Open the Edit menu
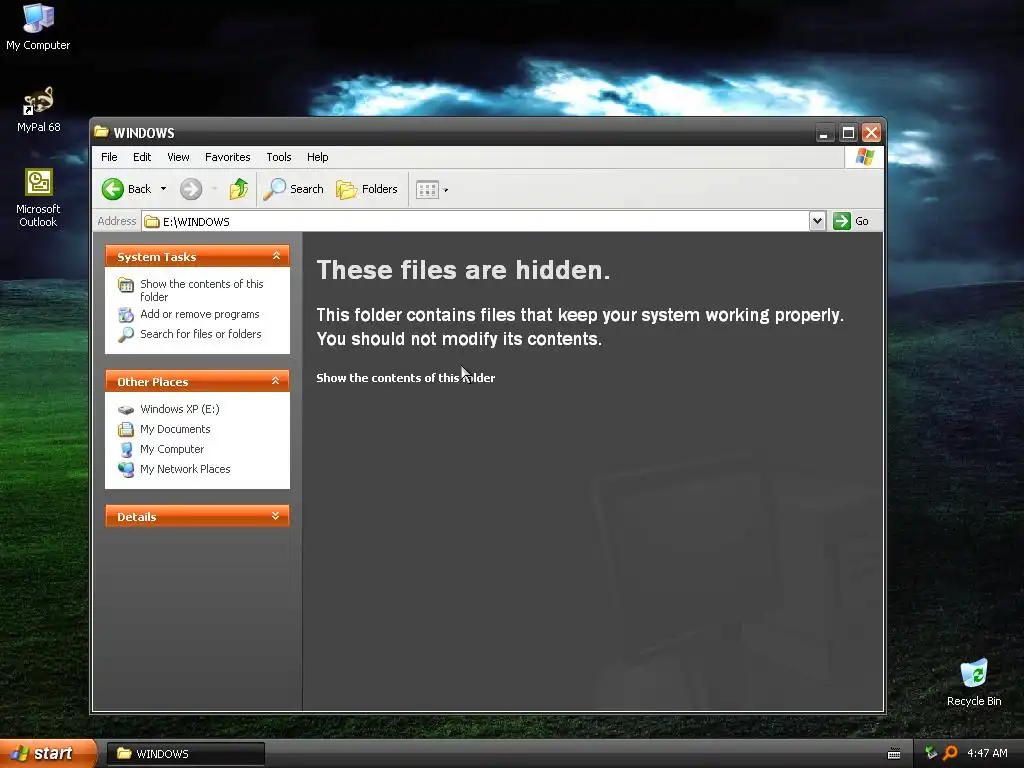 click(x=142, y=157)
